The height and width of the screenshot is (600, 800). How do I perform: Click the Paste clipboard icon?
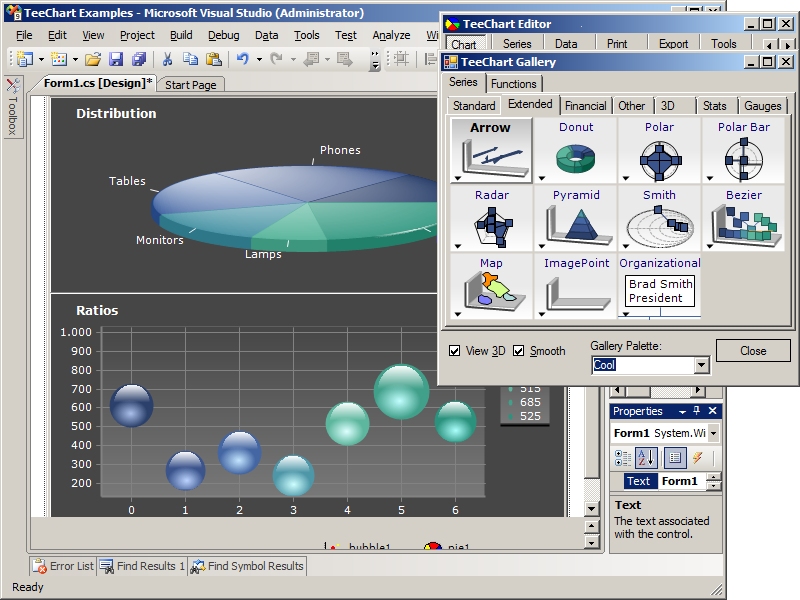(214, 59)
